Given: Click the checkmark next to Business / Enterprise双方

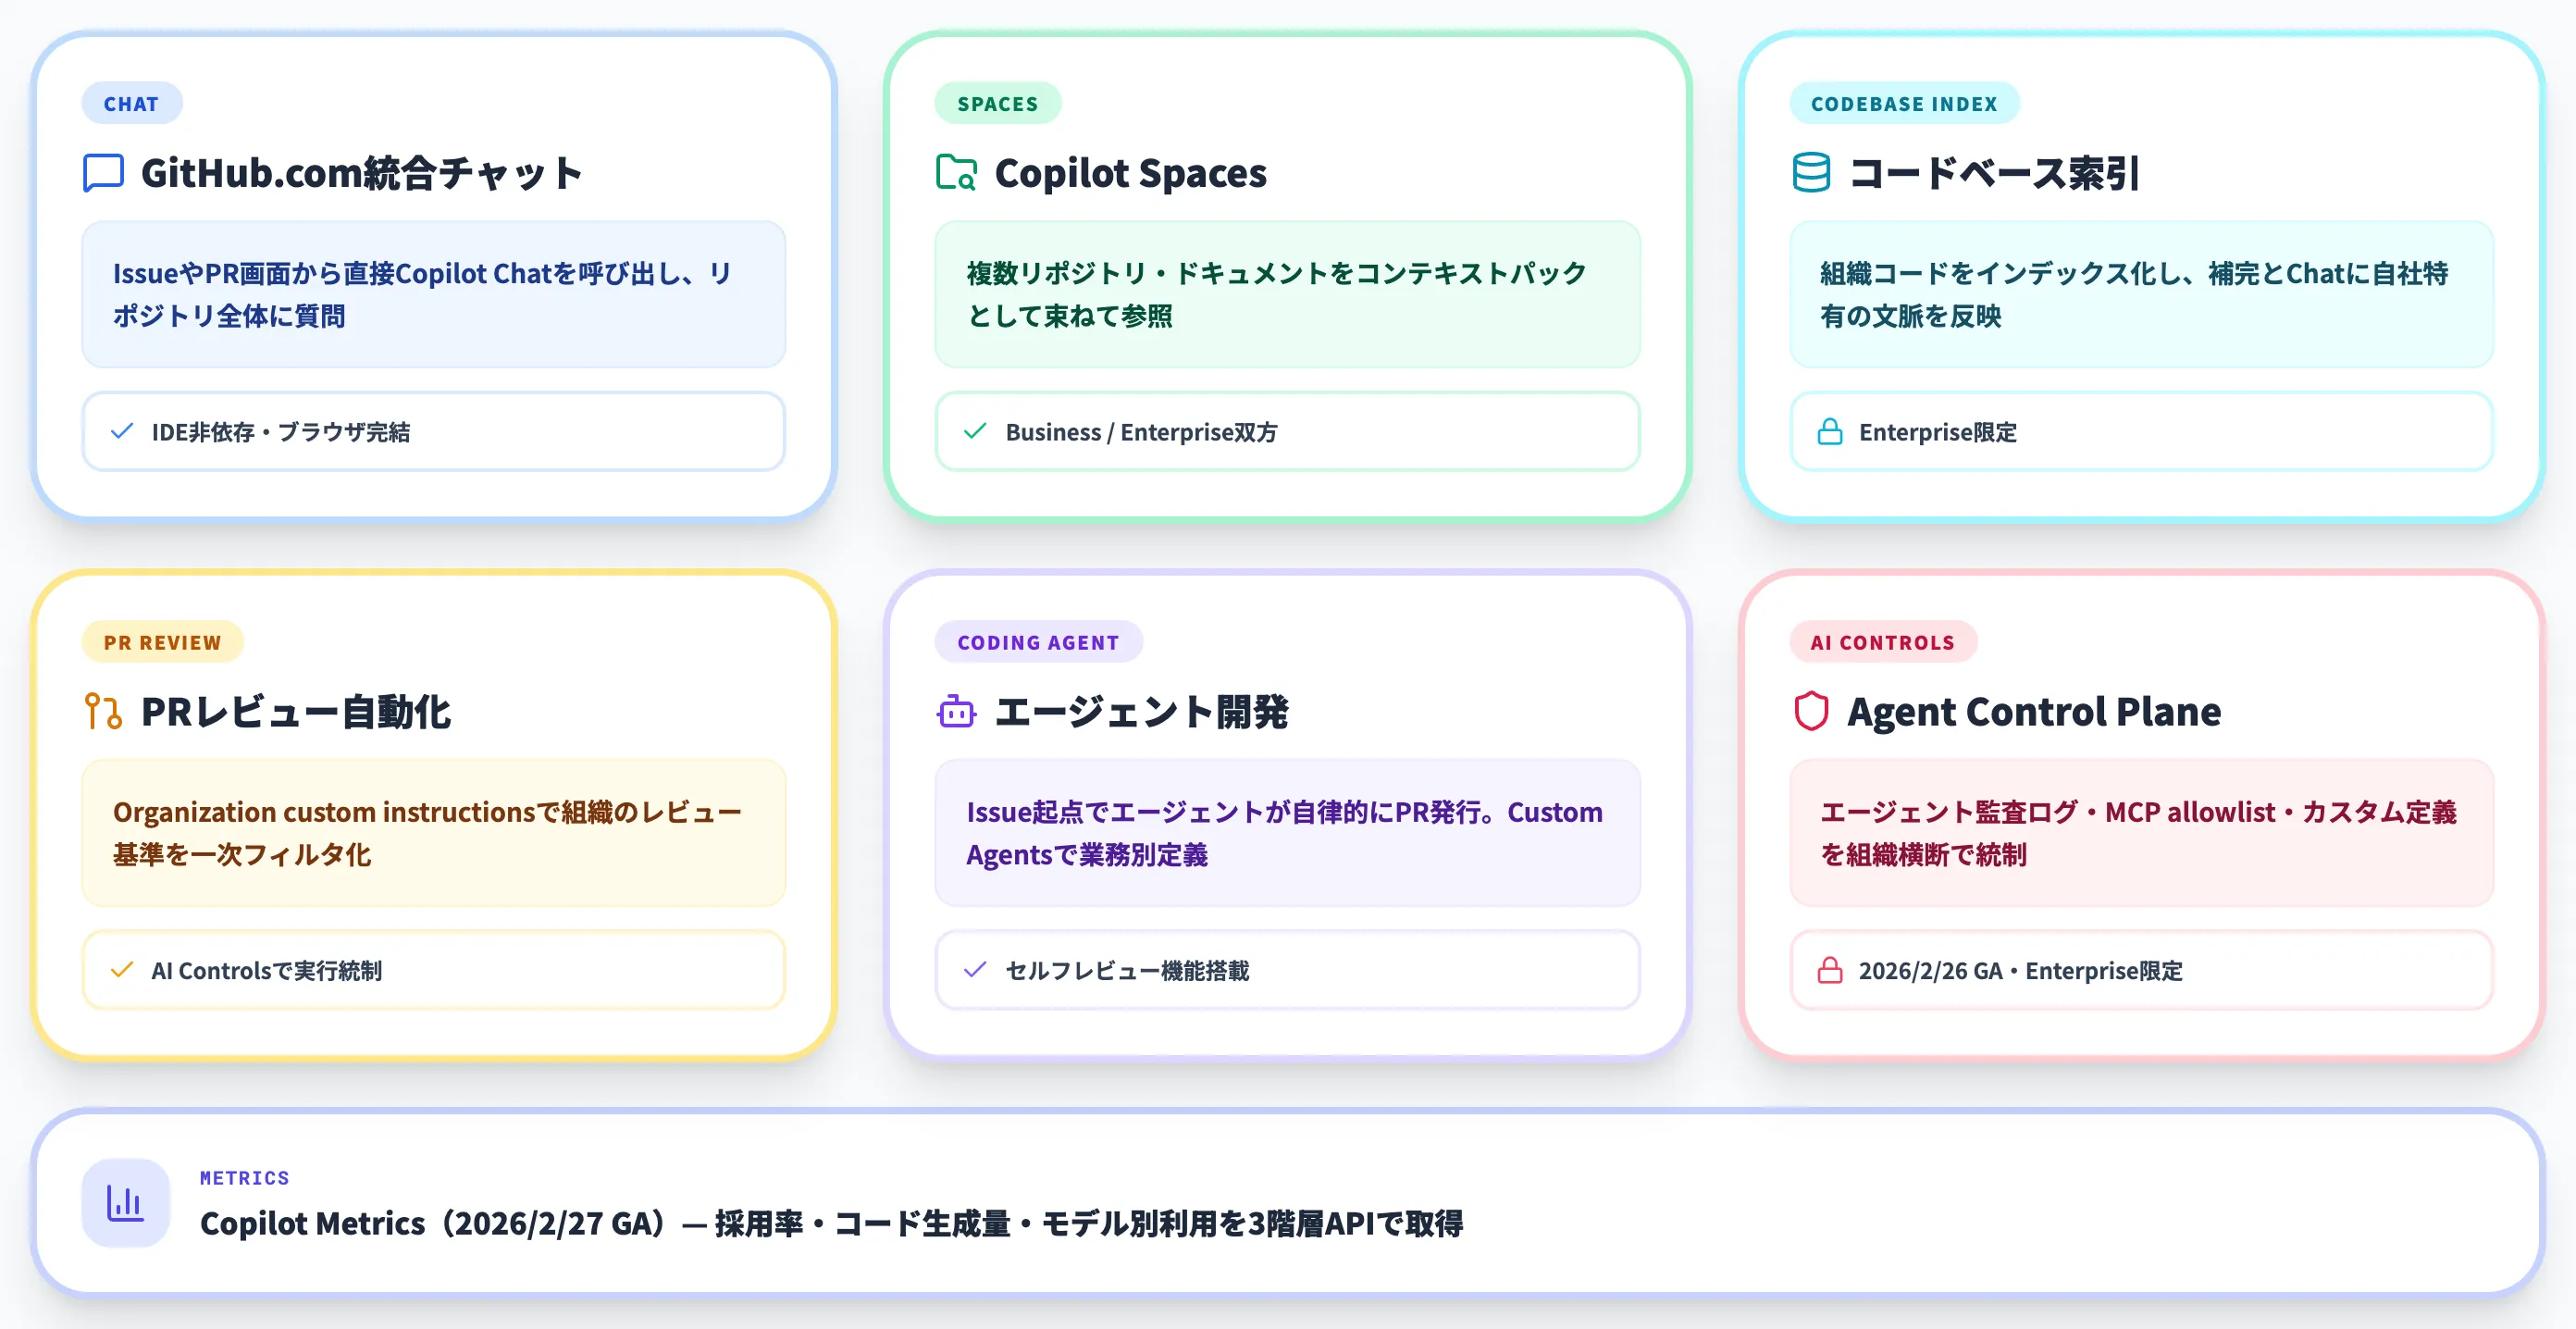Looking at the screenshot, I should pos(975,431).
